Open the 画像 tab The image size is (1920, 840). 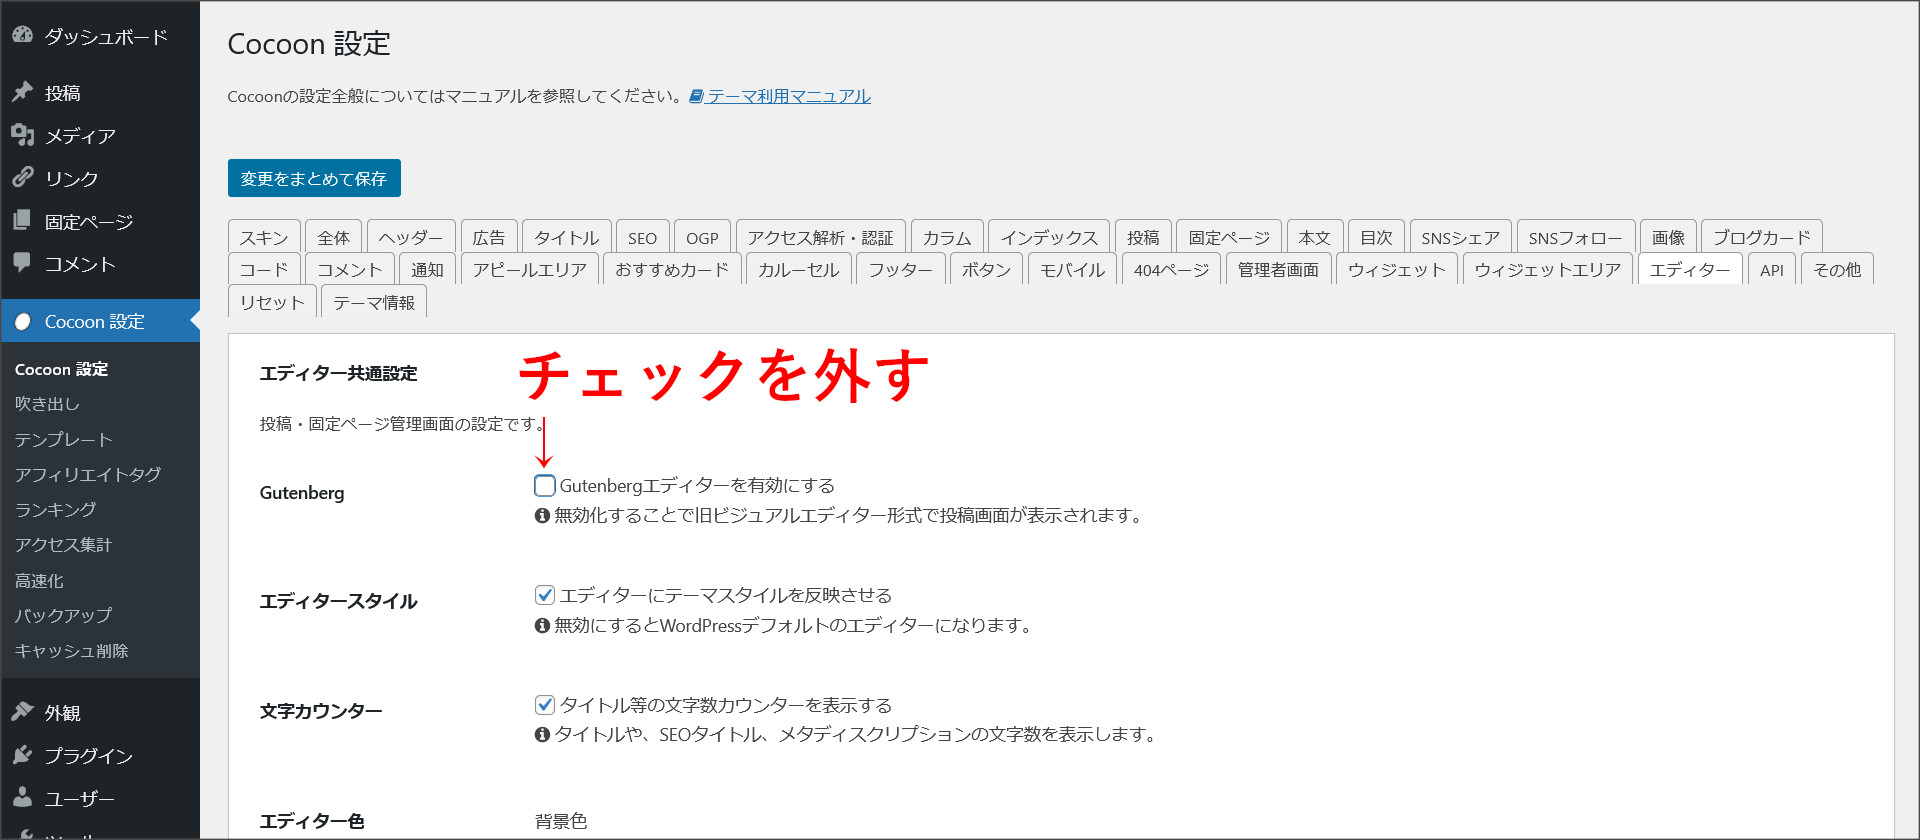click(1668, 237)
